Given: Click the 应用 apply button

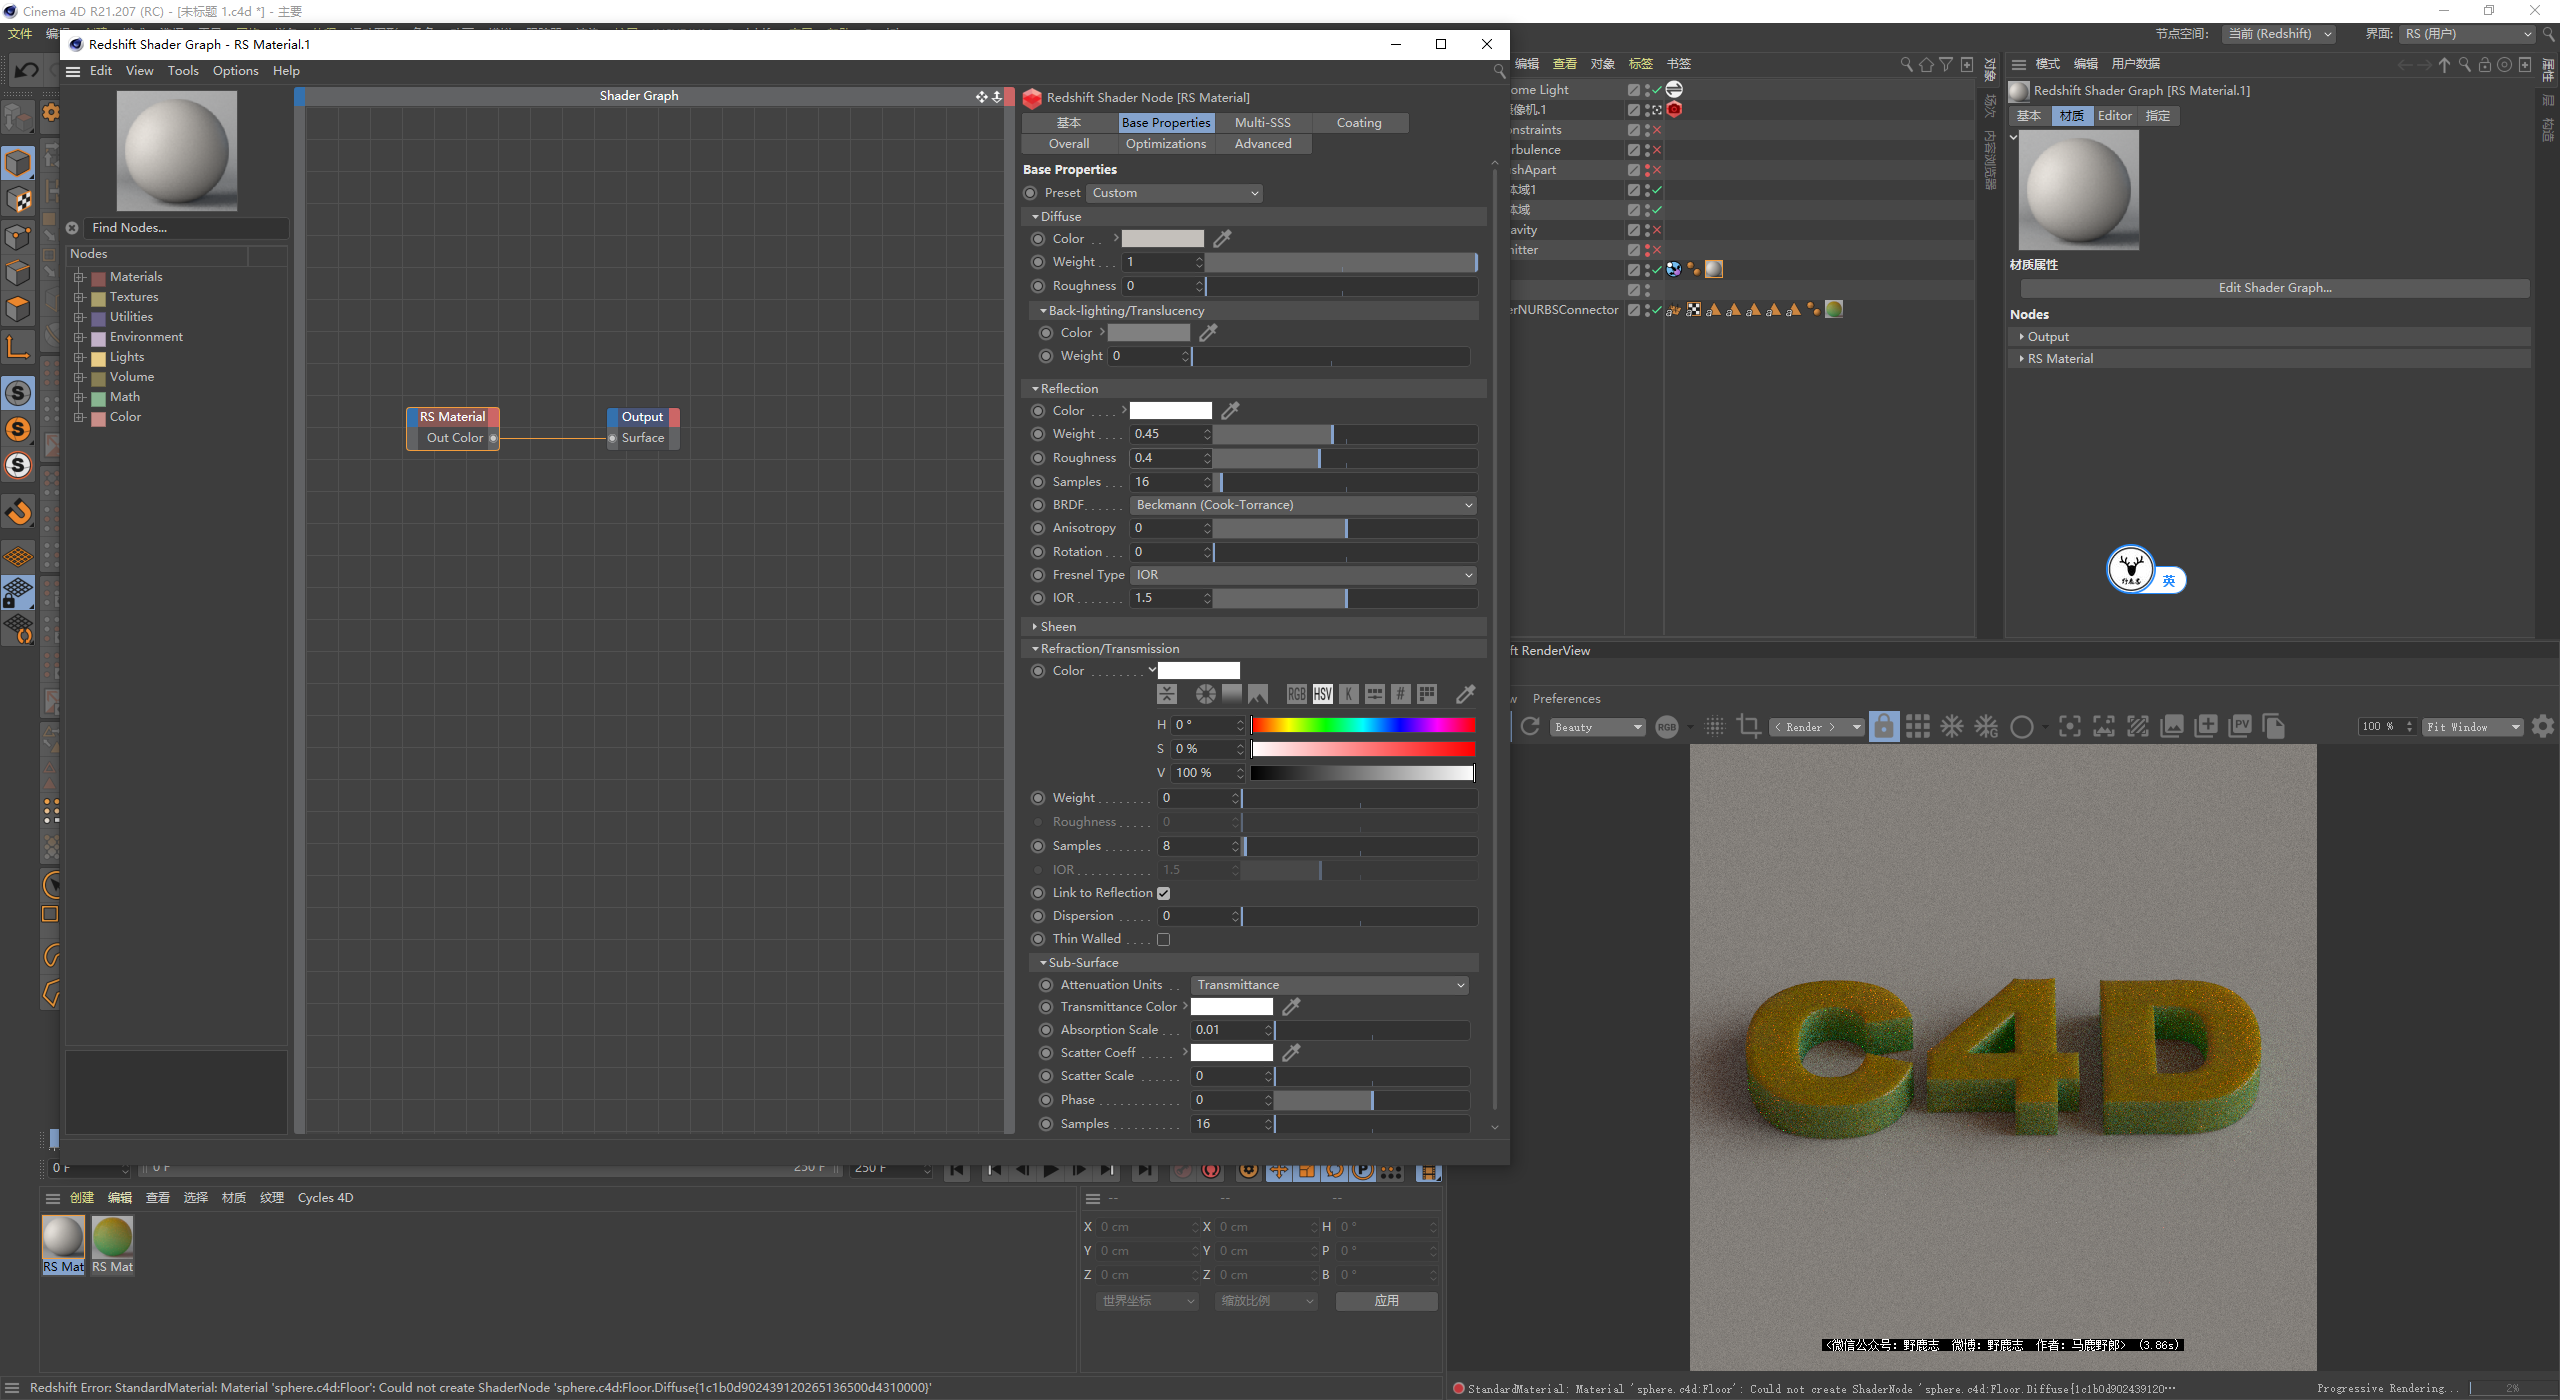Looking at the screenshot, I should tap(1386, 1301).
